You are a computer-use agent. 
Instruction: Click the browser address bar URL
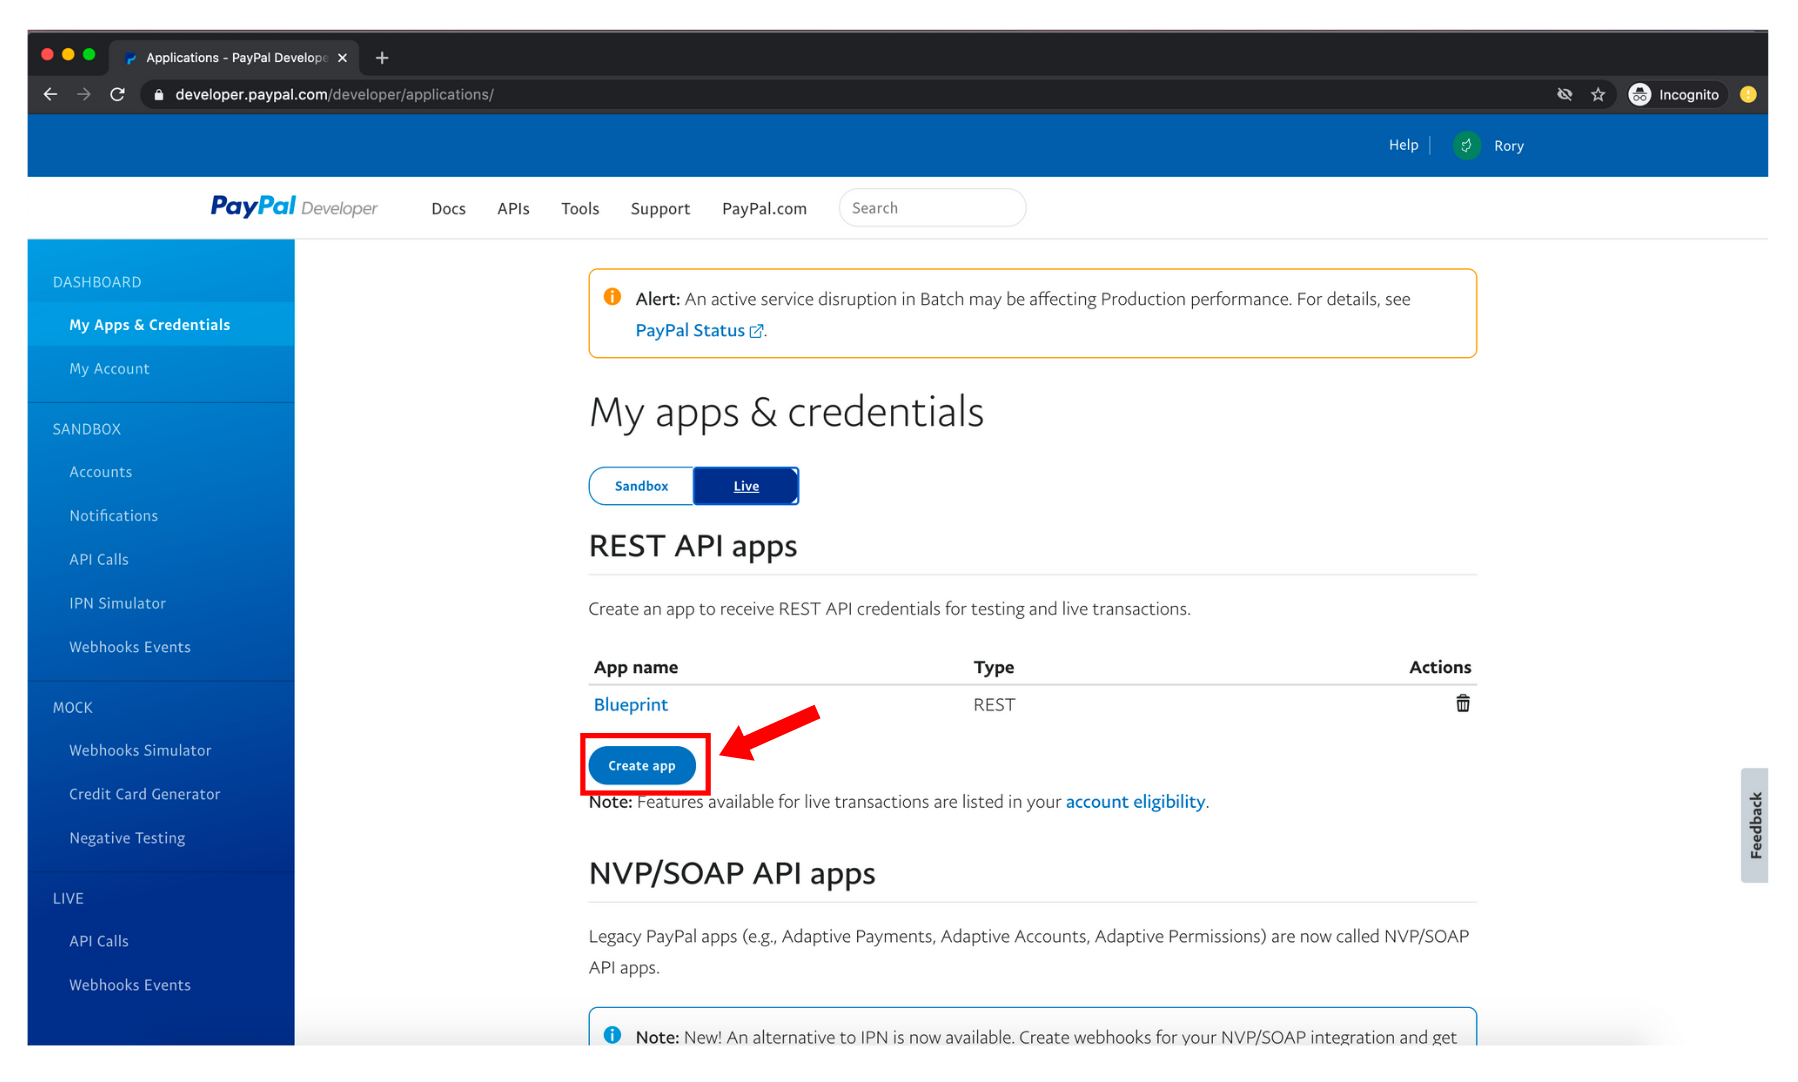point(334,94)
